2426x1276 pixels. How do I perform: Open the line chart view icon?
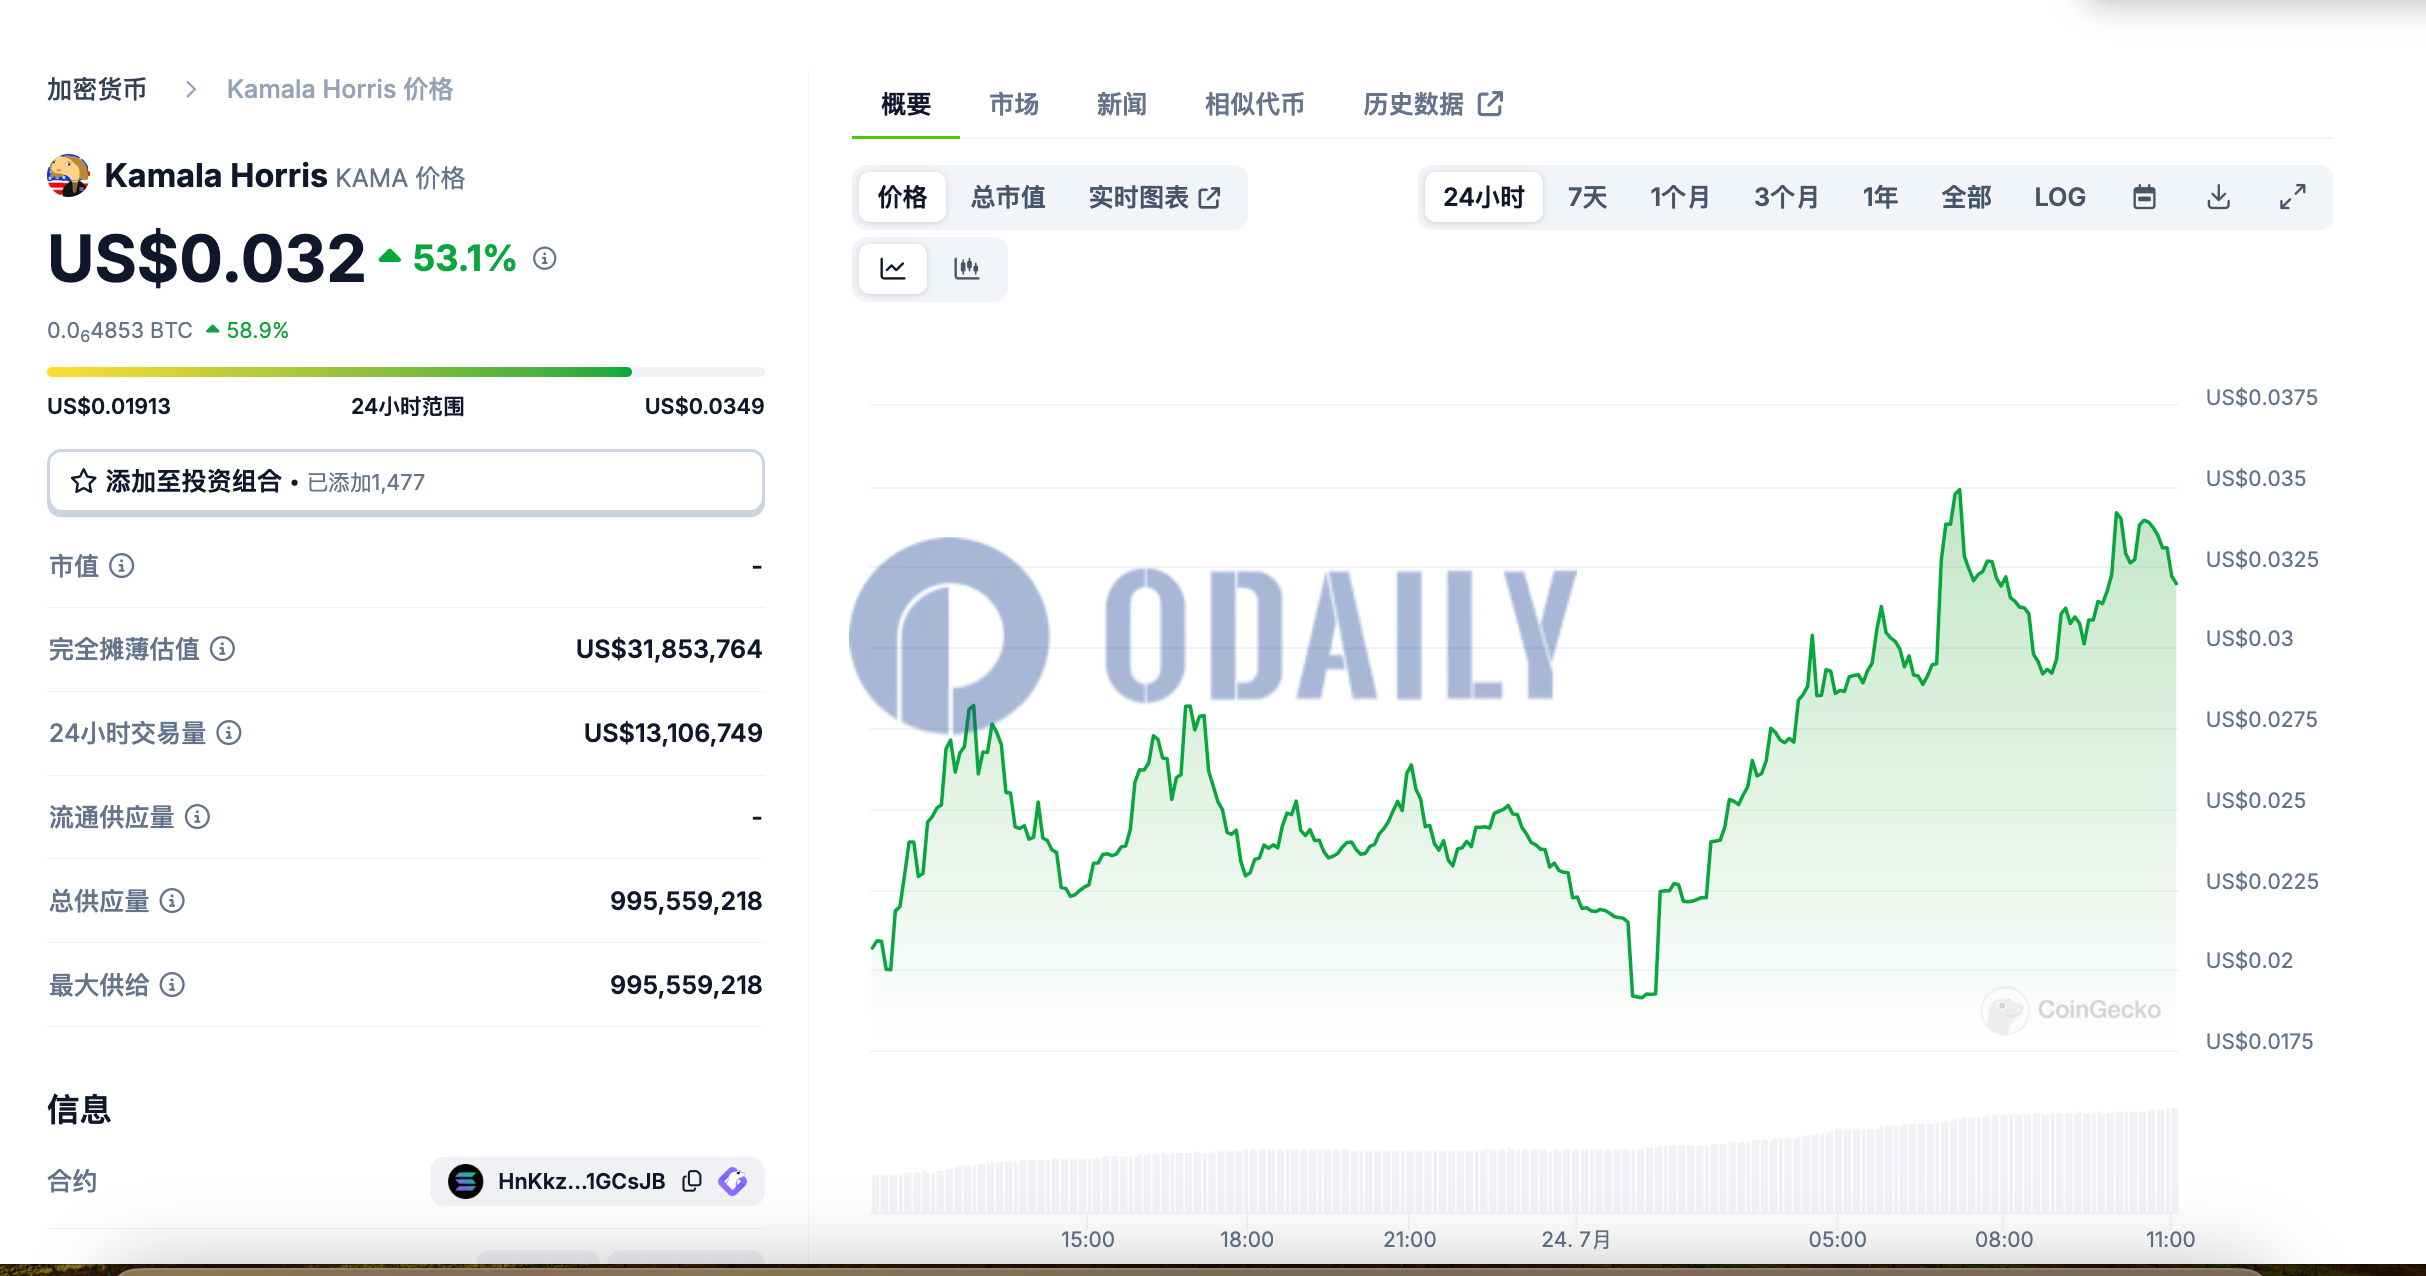pyautogui.click(x=893, y=268)
